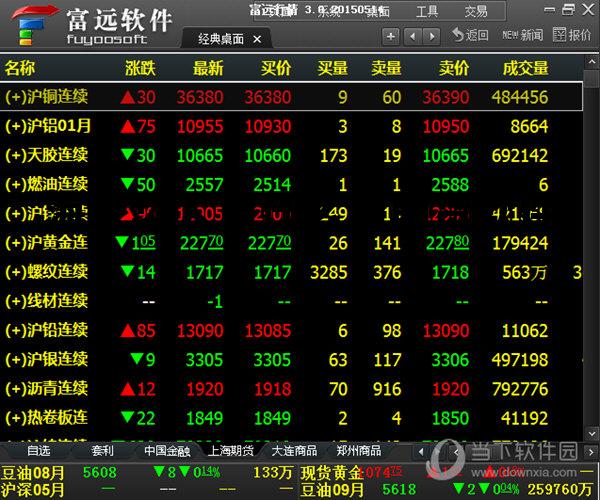Switch to the 套利 tab
Image resolution: width=600 pixels, height=500 pixels.
tap(103, 451)
